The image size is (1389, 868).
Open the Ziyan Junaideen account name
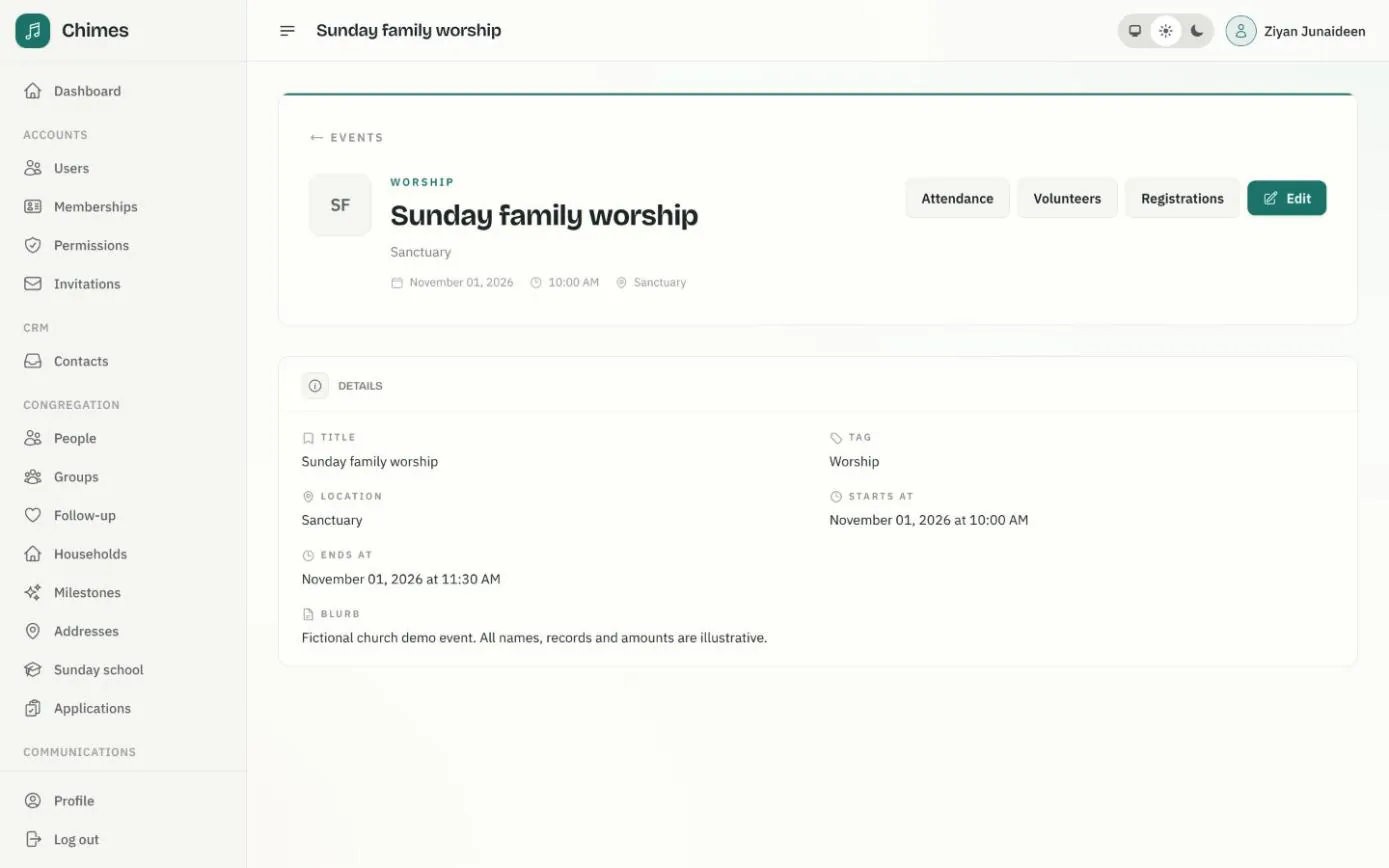tap(1315, 31)
